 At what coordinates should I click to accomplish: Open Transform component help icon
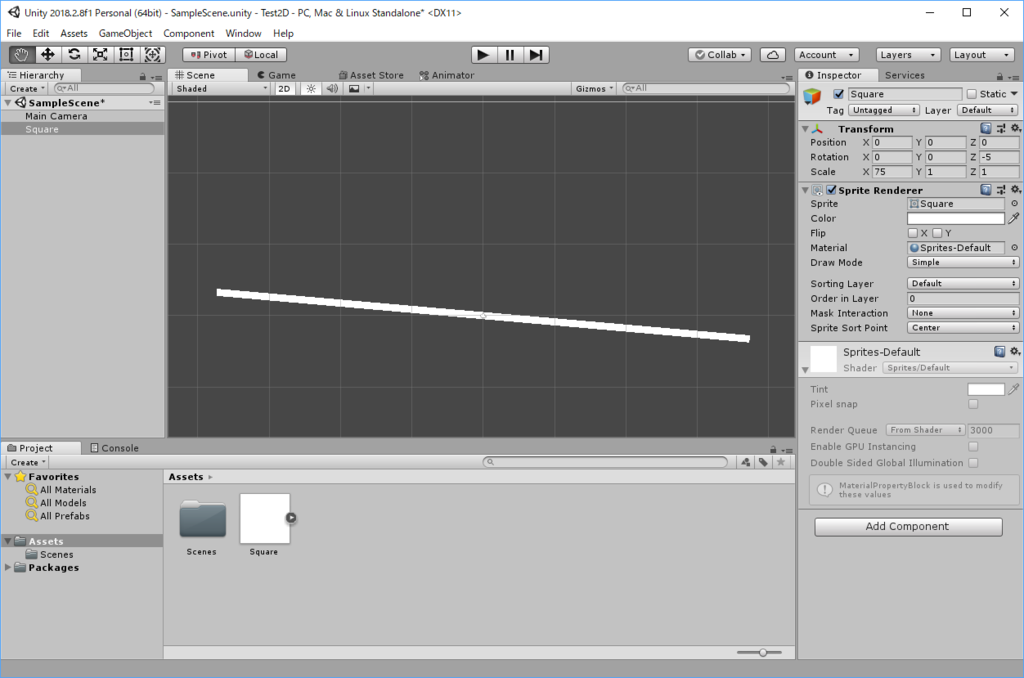click(x=986, y=129)
